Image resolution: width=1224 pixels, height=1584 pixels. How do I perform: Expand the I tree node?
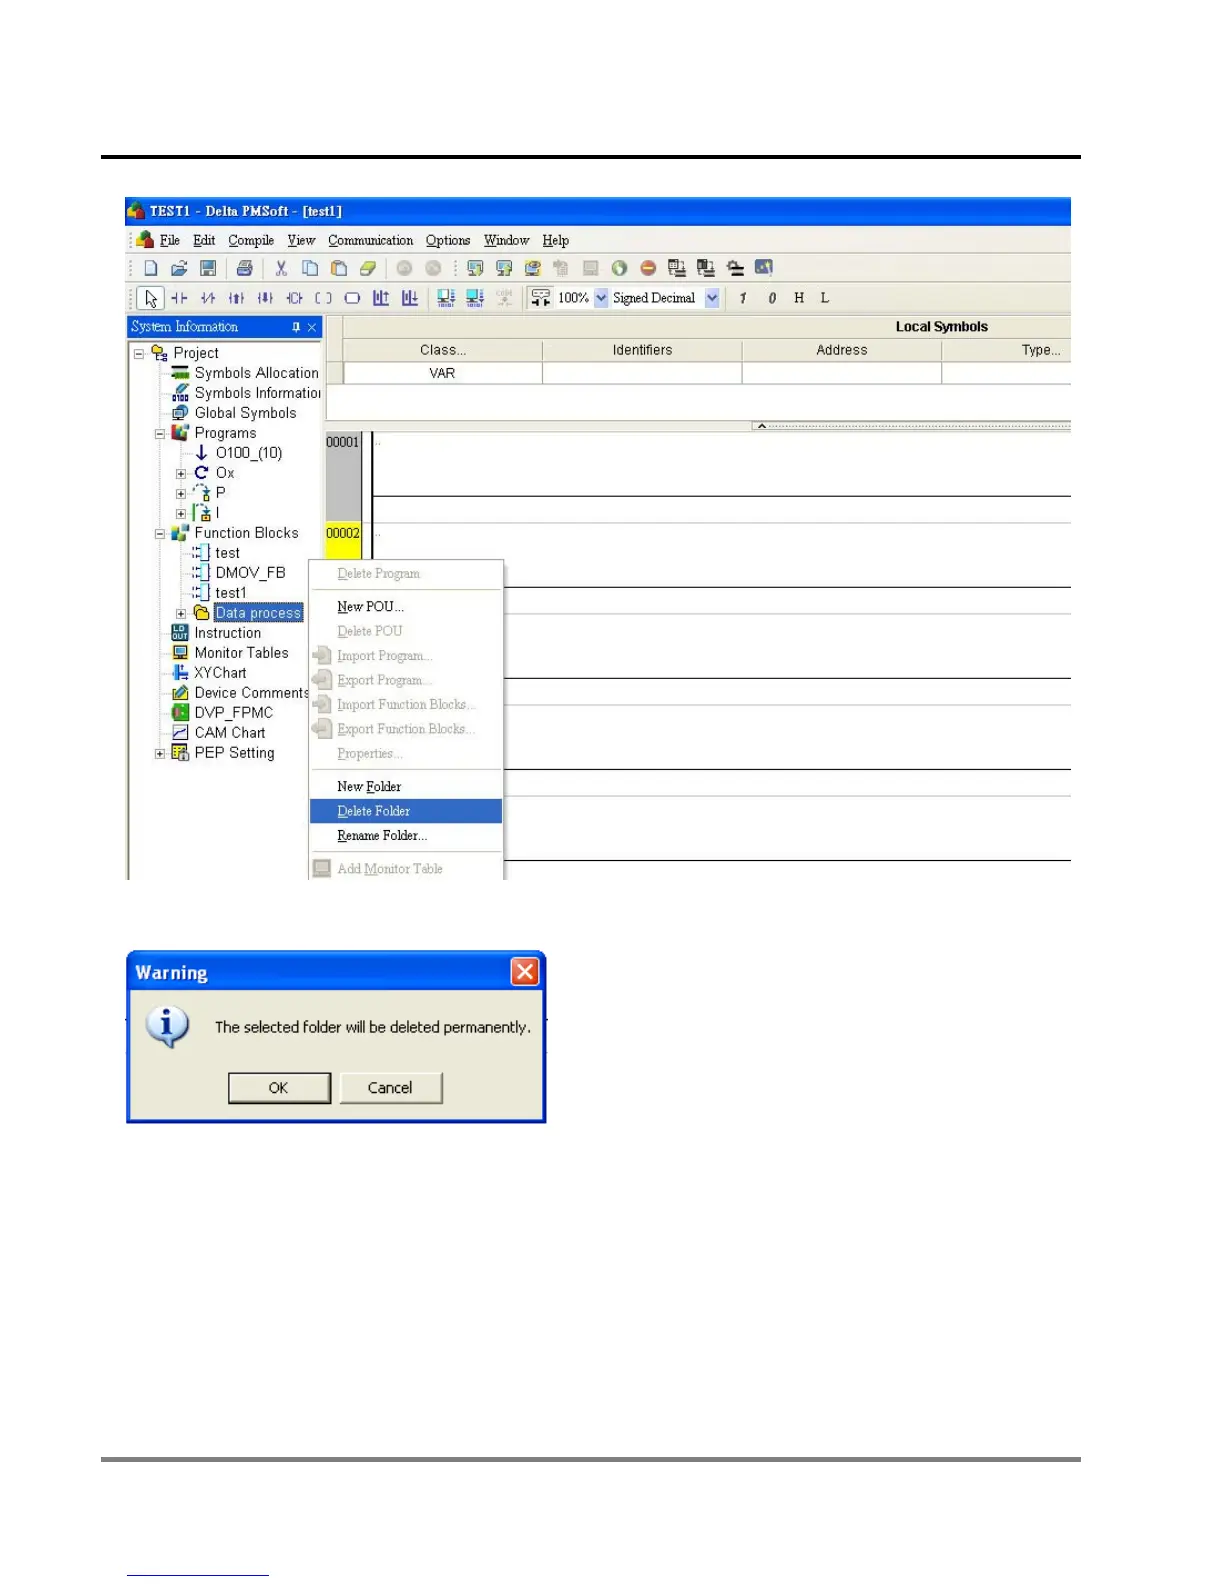[181, 513]
